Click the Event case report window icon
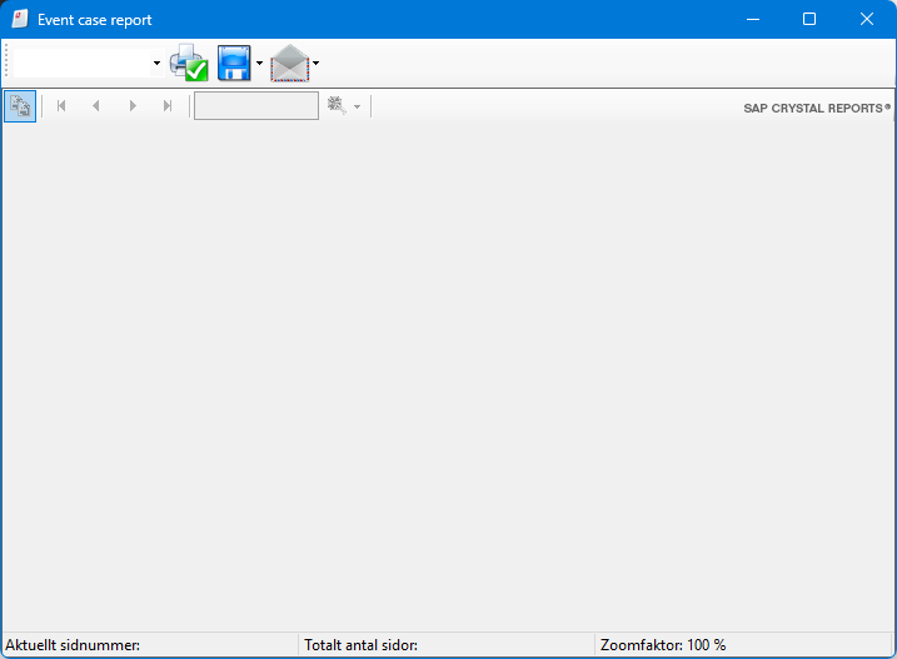The height and width of the screenshot is (659, 897). point(19,19)
